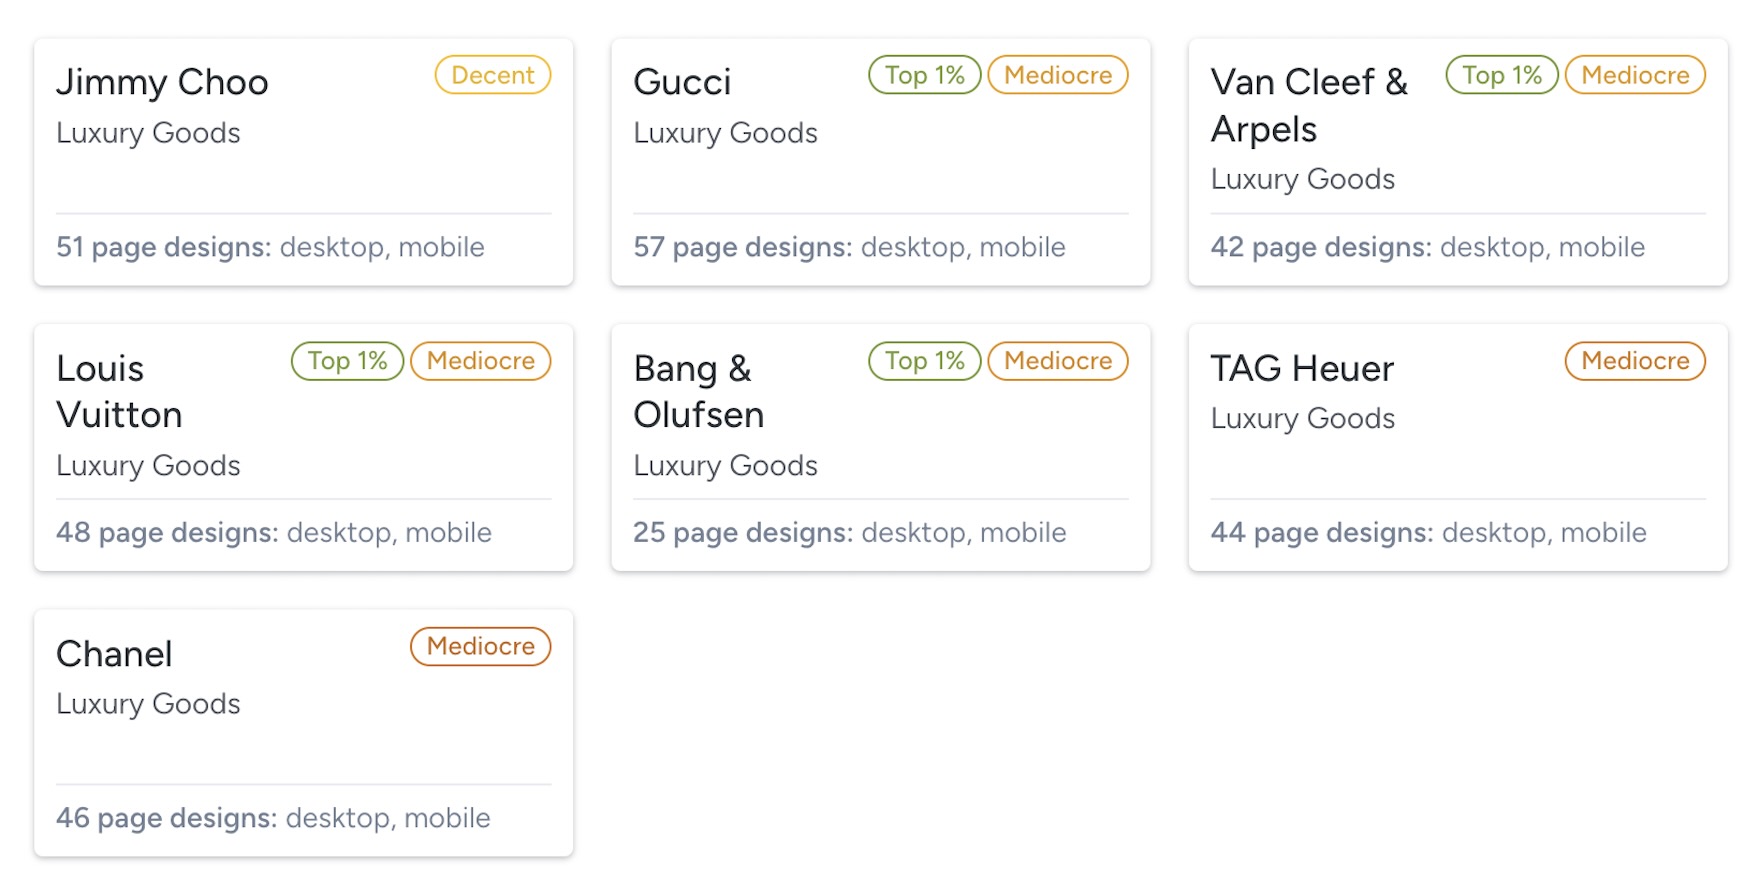
Task: Click Chanel's Mediocre rating badge
Action: click(x=481, y=646)
